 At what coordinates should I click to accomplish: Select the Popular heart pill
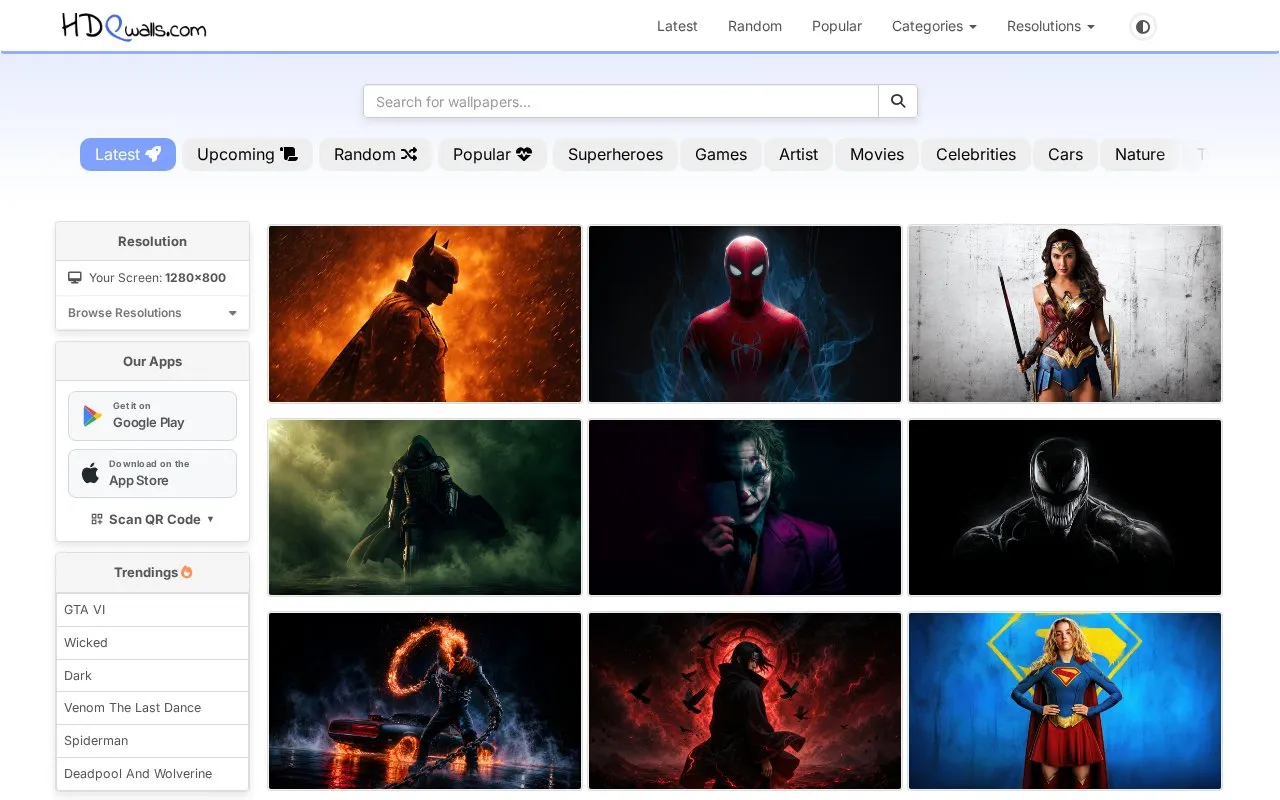492,154
